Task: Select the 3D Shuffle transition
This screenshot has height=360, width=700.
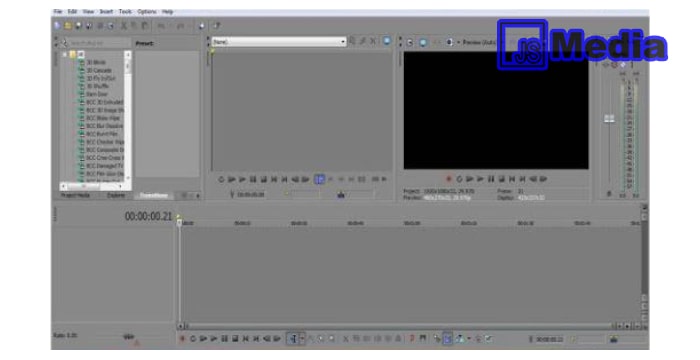Action: pos(98,86)
